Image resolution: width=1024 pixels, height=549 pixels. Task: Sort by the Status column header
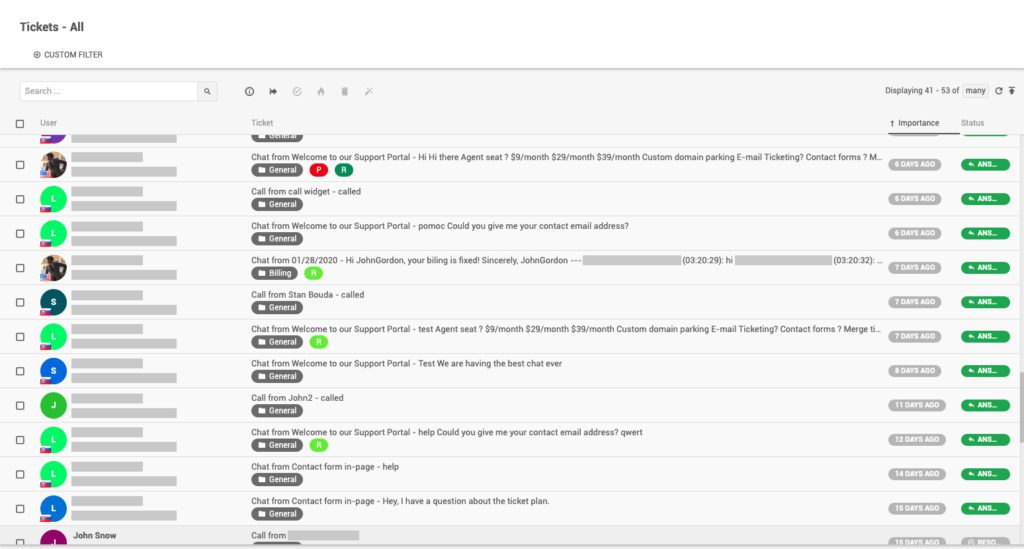tap(972, 123)
